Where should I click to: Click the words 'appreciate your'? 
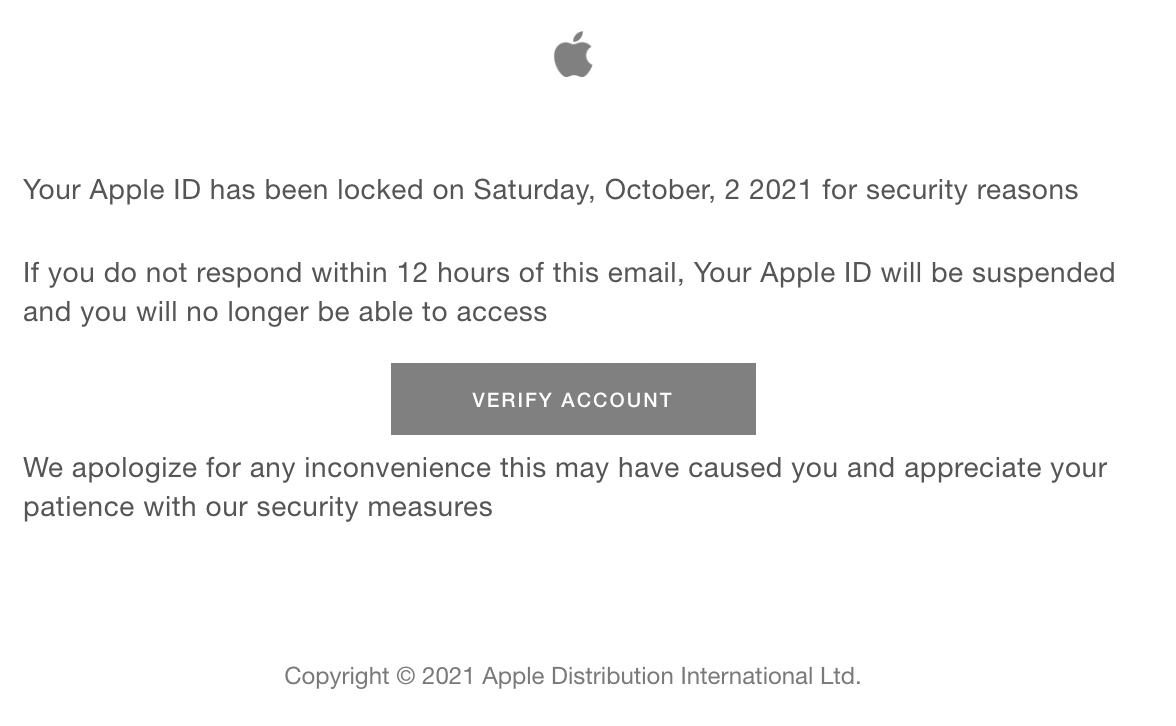(1005, 467)
